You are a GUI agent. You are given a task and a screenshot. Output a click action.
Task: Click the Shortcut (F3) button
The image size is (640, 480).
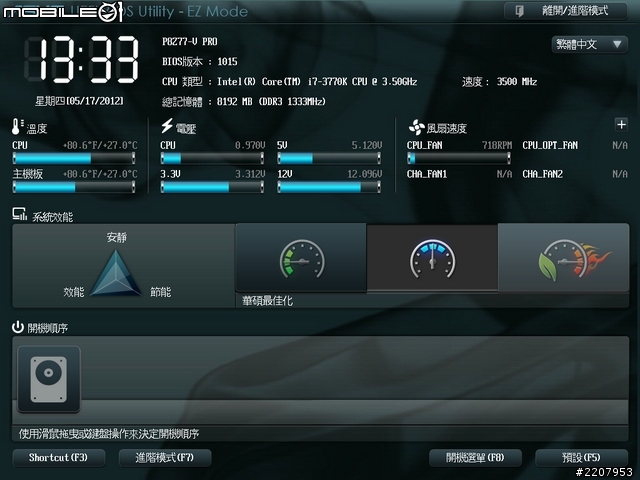pos(58,458)
